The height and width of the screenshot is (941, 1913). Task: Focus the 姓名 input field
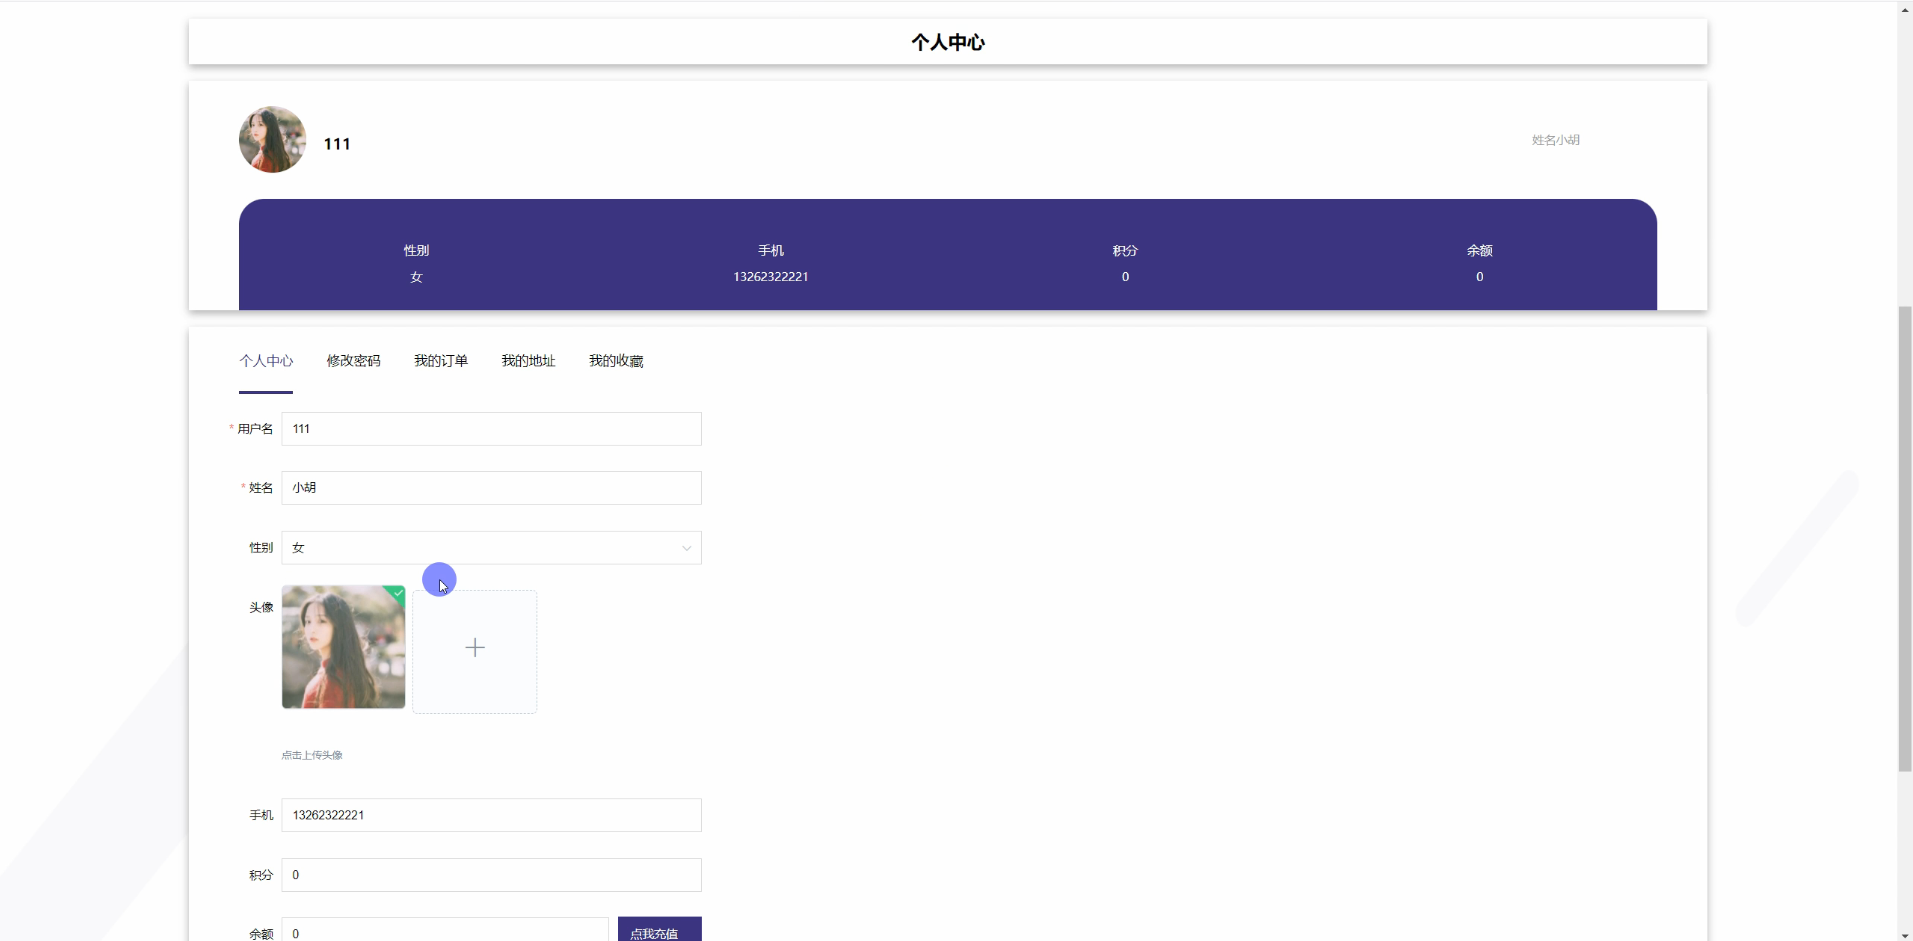(491, 488)
